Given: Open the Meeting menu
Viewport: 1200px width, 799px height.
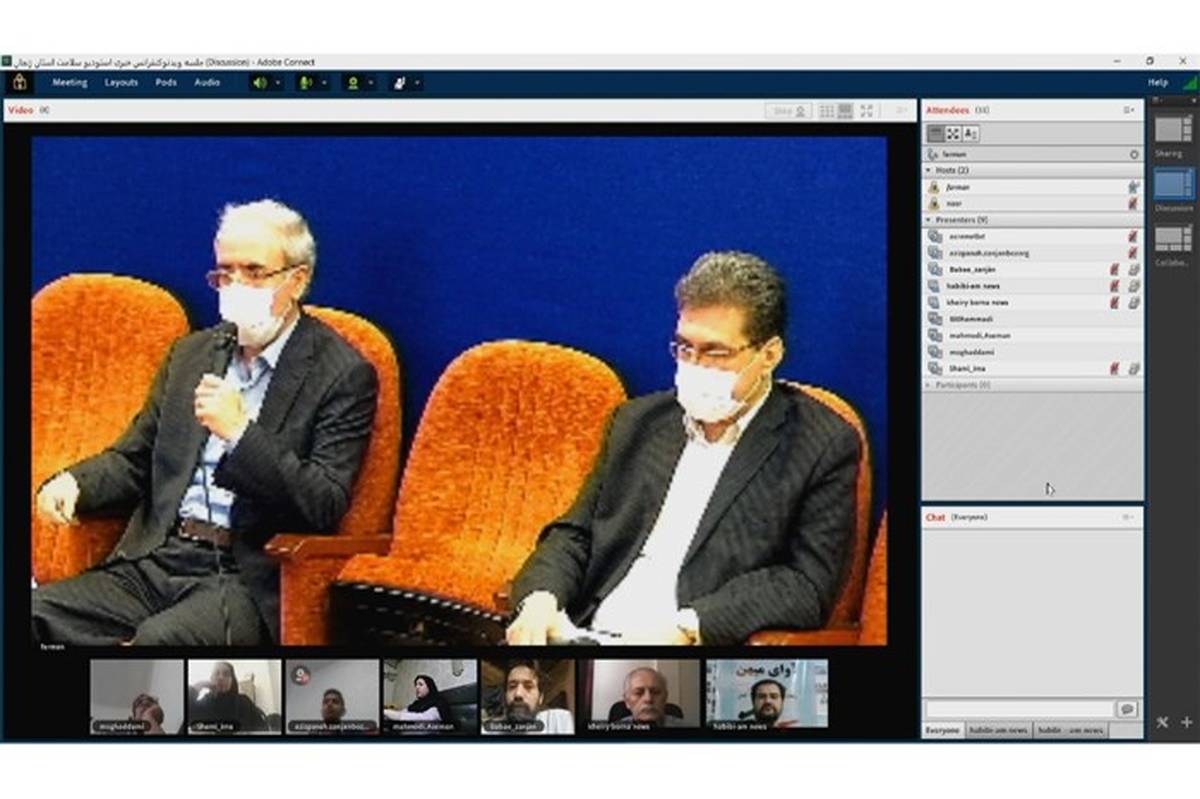Looking at the screenshot, I should (x=70, y=83).
